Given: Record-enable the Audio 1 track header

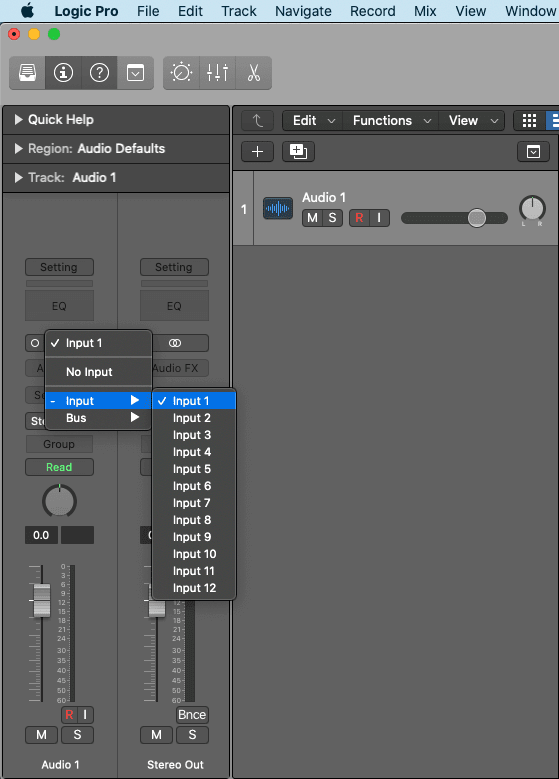Looking at the screenshot, I should (359, 218).
